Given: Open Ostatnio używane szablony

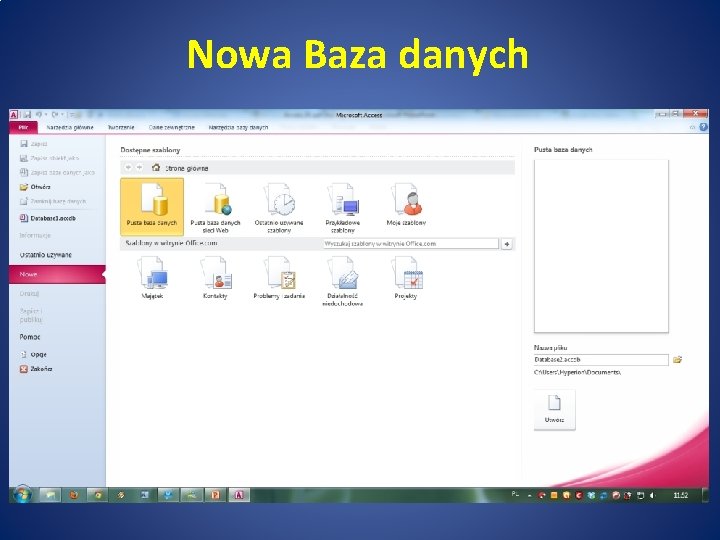Looking at the screenshot, I should pyautogui.click(x=279, y=207).
